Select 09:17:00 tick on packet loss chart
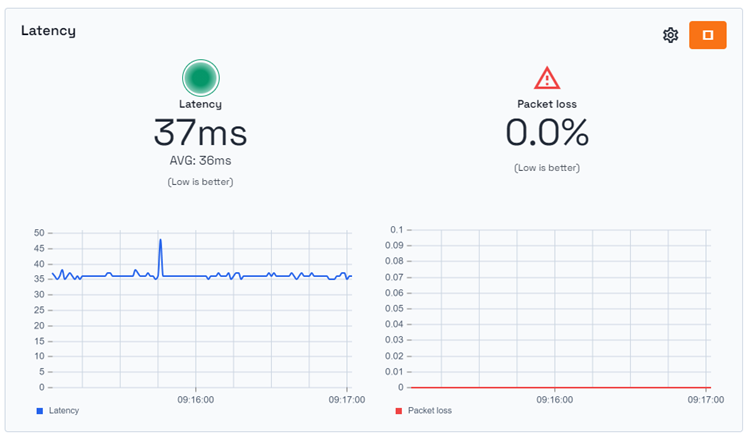750x436 pixels. tap(706, 400)
